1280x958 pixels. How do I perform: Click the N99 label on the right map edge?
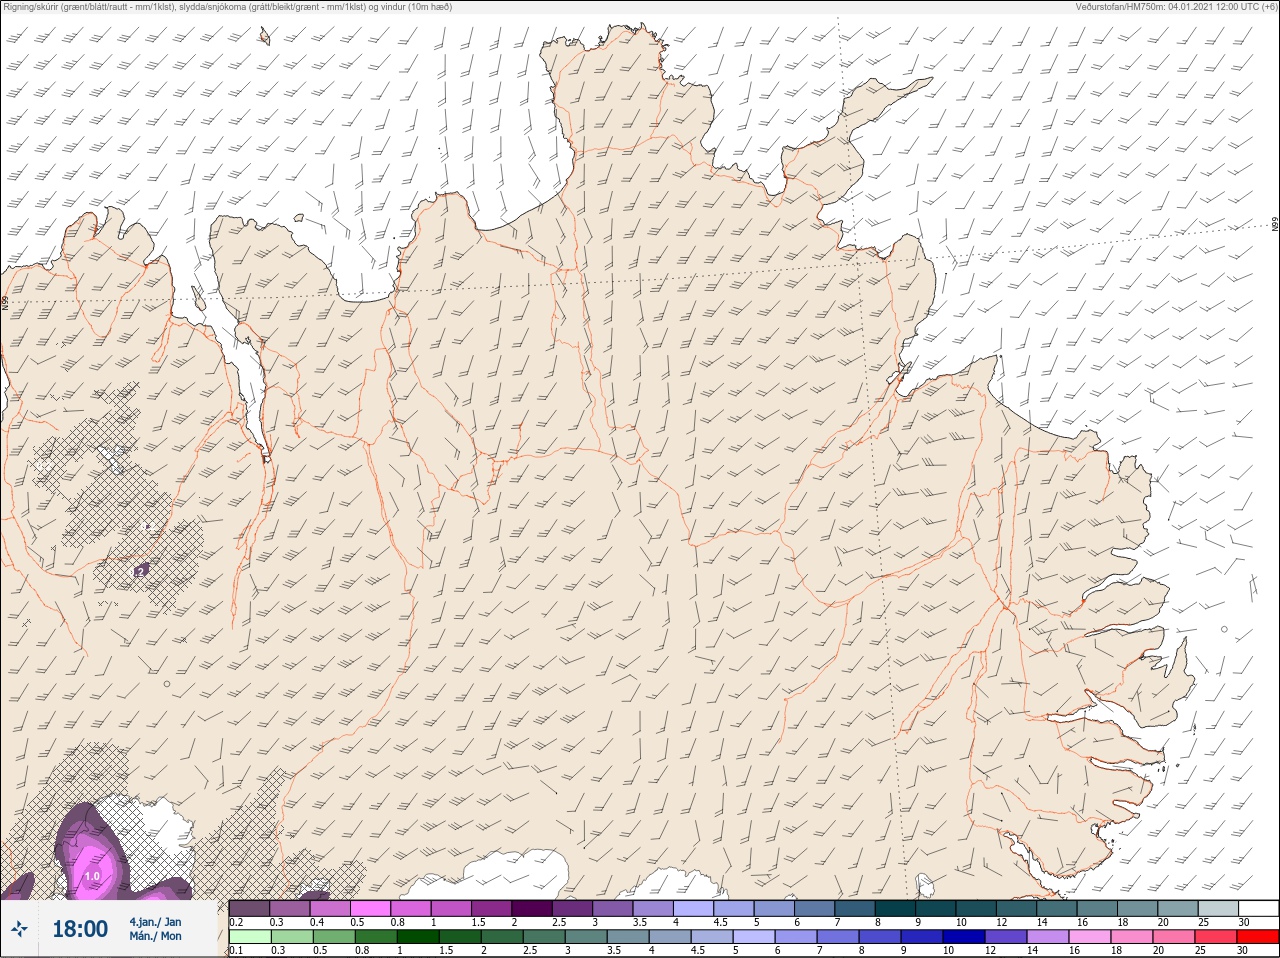point(1275,225)
